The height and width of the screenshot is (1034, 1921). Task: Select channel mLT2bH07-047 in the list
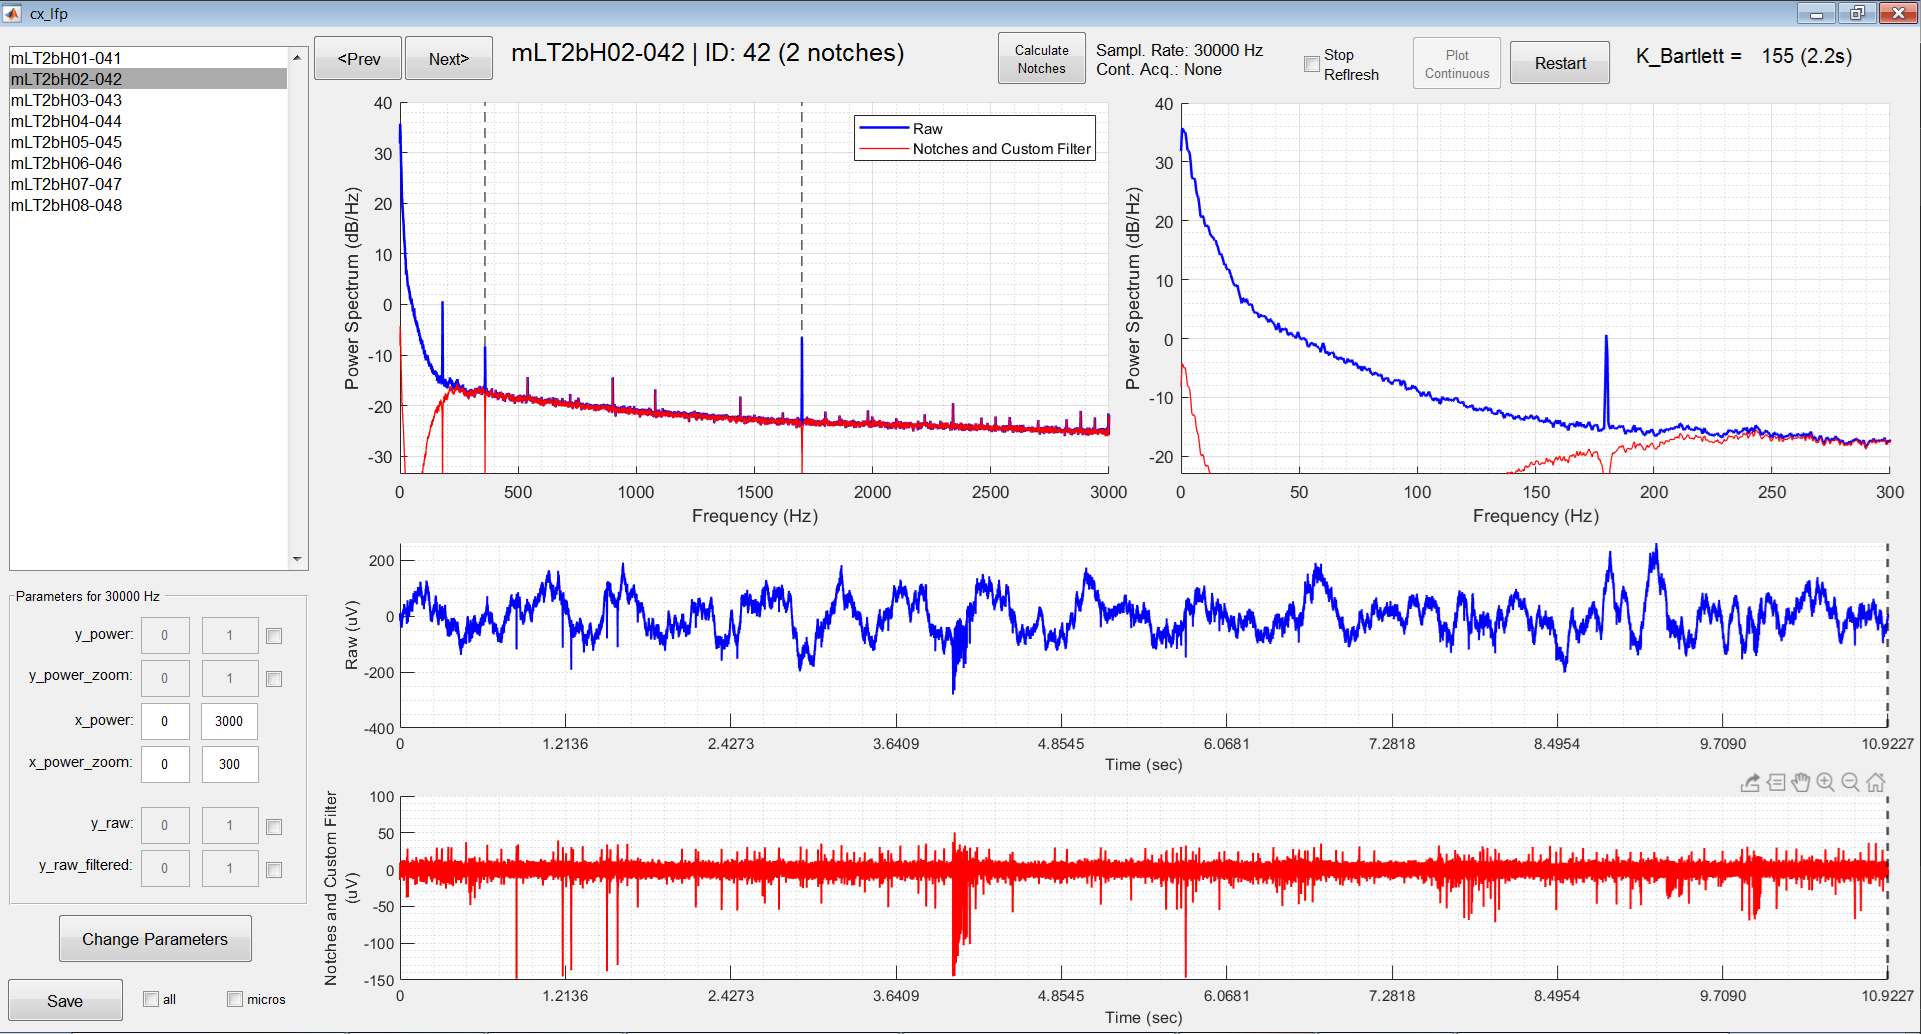point(148,184)
